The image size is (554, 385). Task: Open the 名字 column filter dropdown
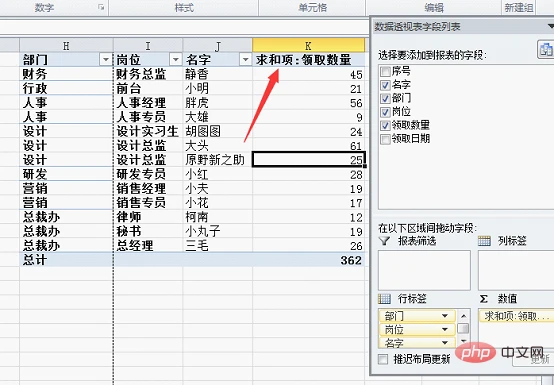click(245, 60)
